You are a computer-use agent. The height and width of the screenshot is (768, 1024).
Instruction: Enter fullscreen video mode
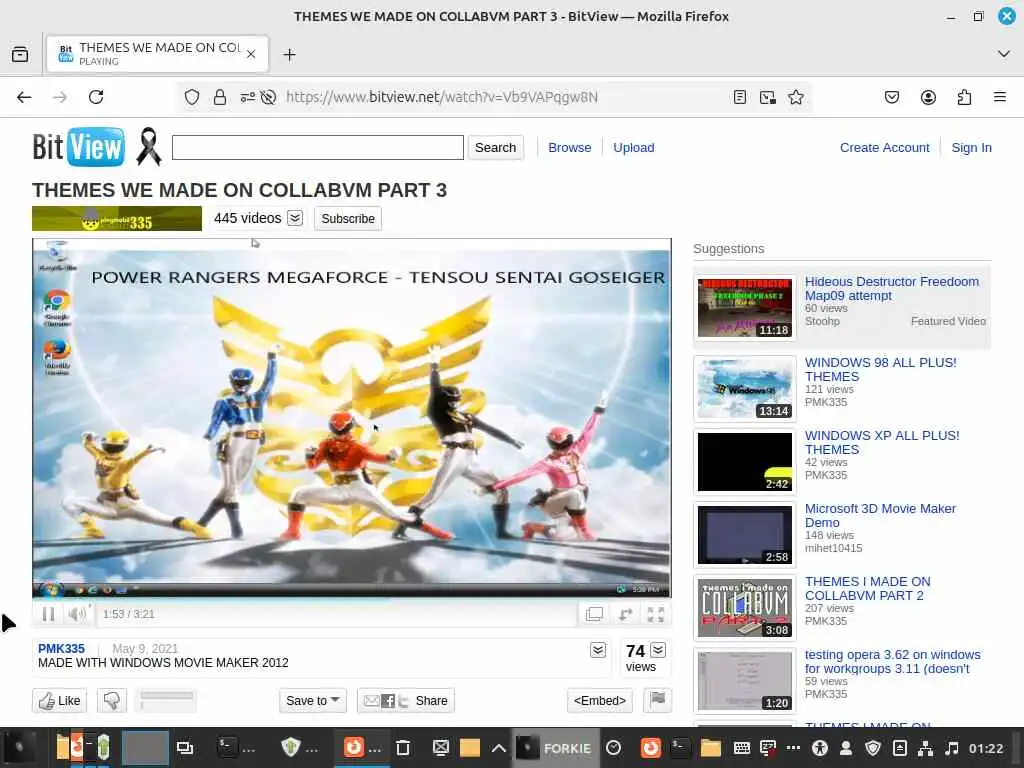[x=656, y=614]
